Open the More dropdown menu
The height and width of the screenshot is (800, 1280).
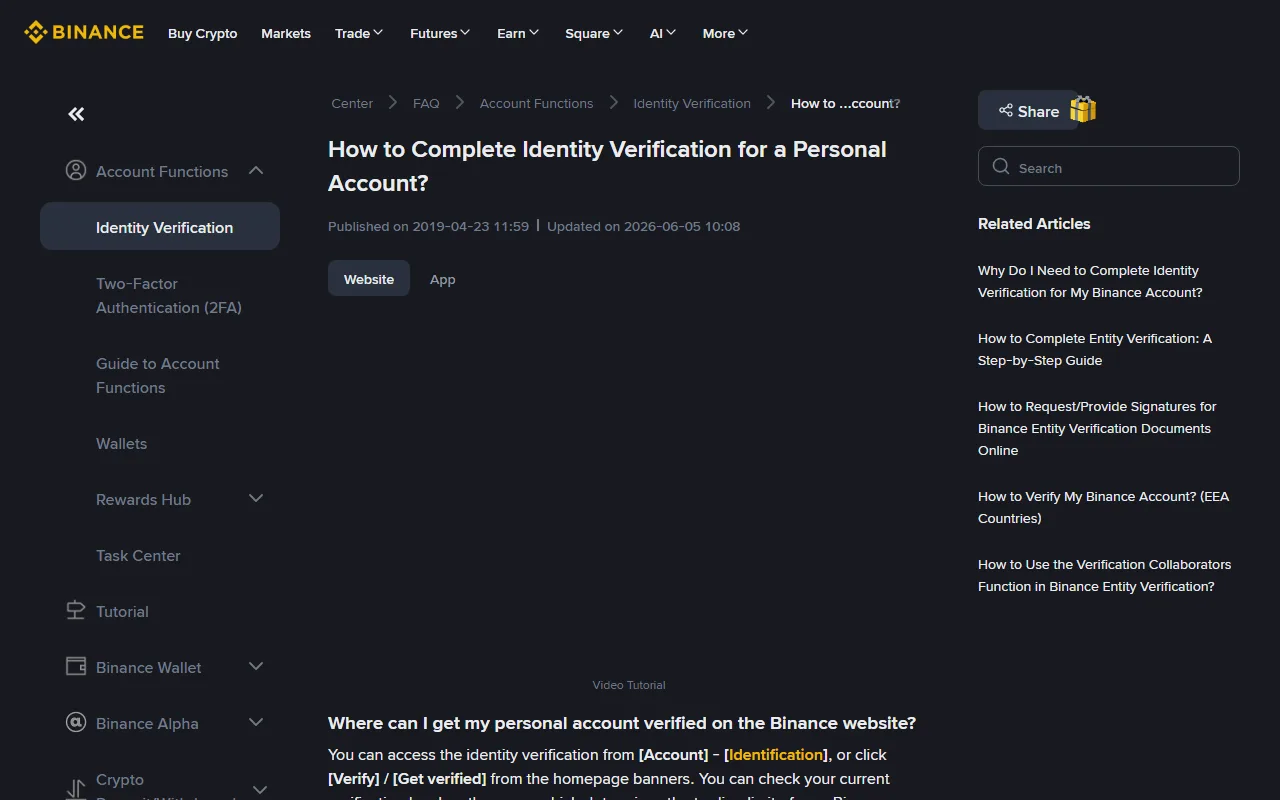click(725, 33)
